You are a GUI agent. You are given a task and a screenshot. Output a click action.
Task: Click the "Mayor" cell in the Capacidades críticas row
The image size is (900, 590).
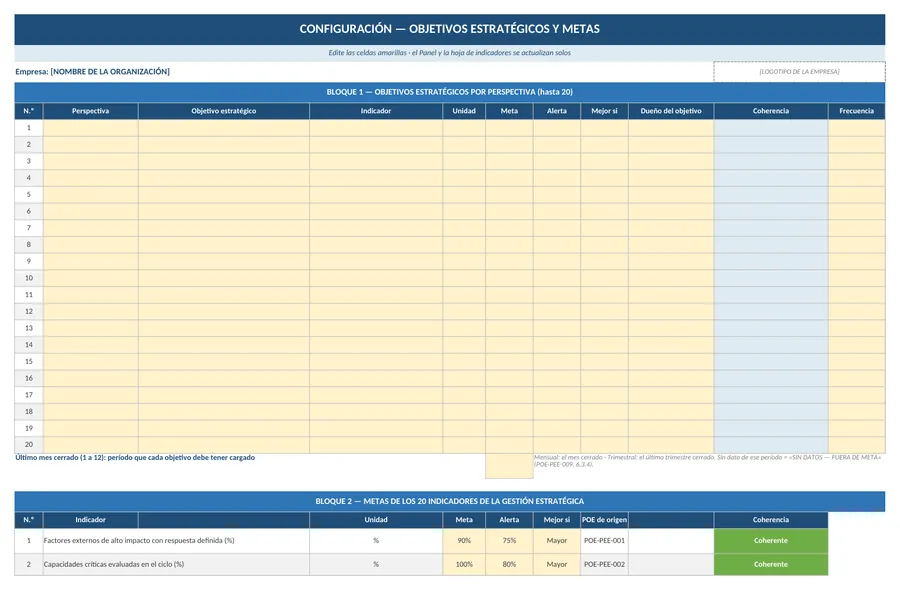click(557, 564)
